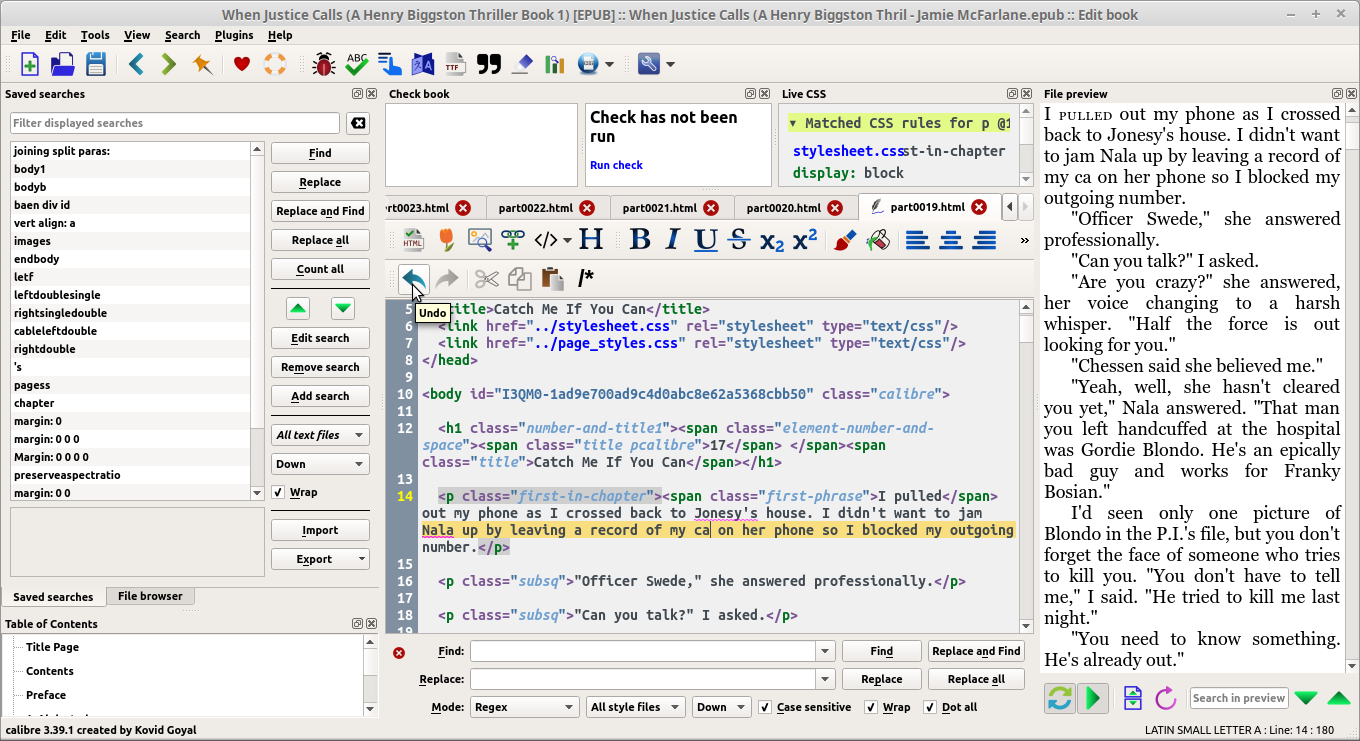
Task: Switch to part0021.html tab
Action: (659, 208)
